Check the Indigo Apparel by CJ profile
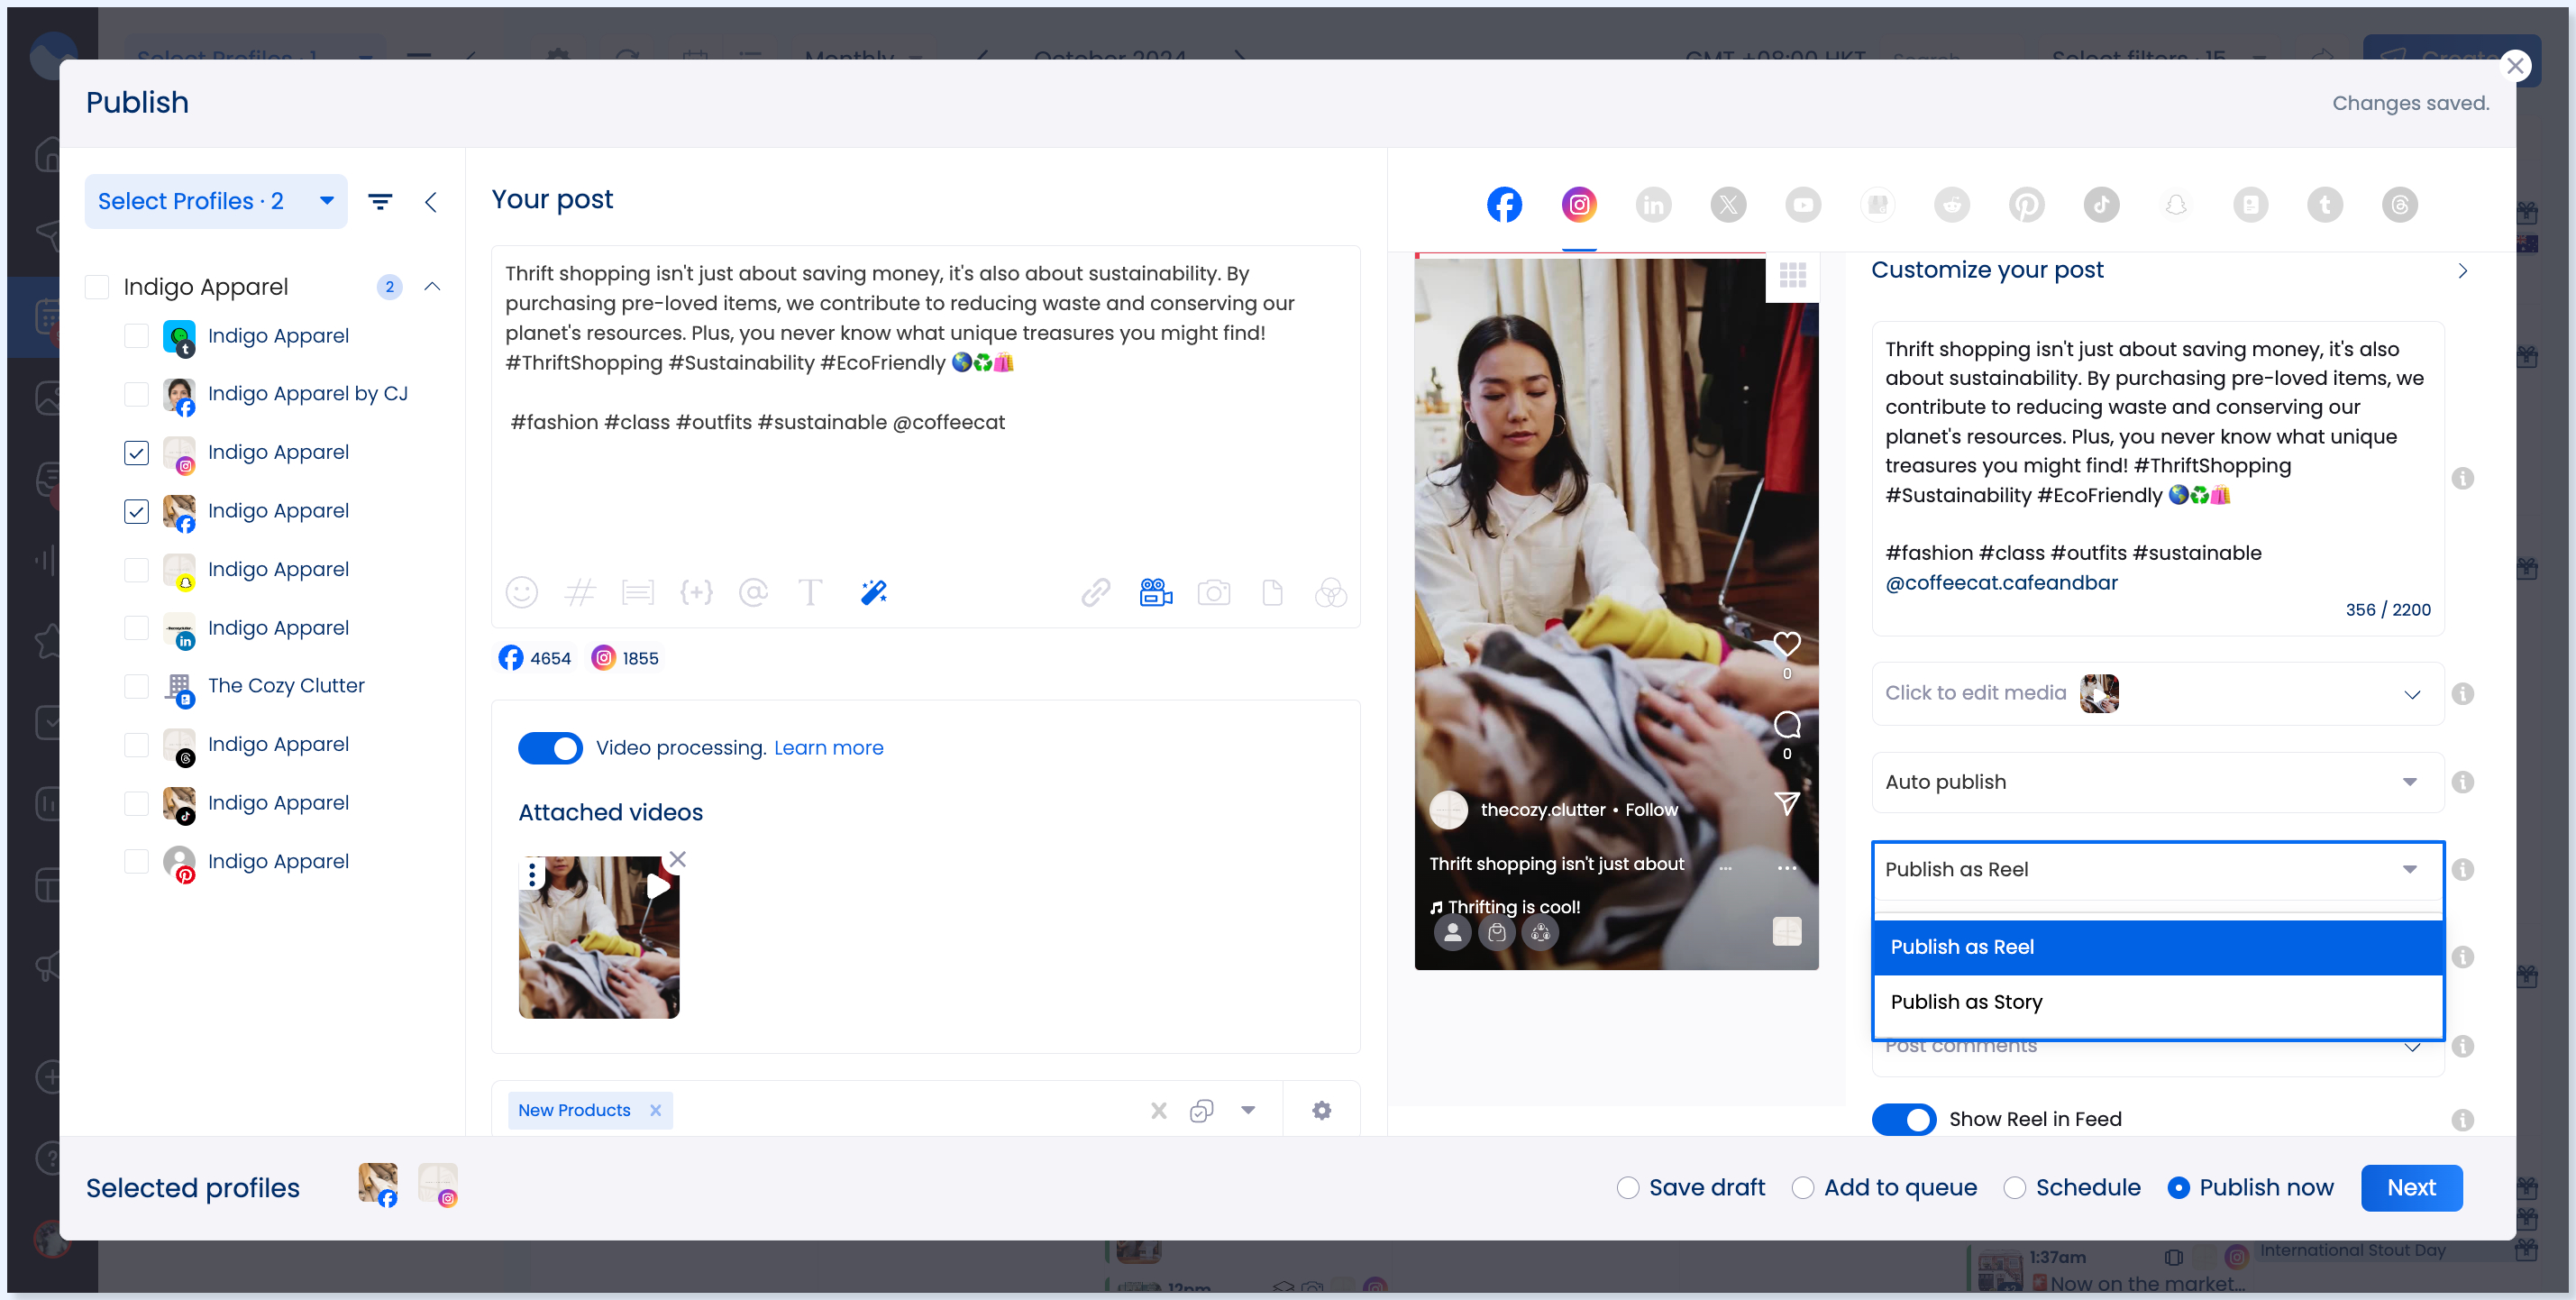2576x1300 pixels. (x=136, y=394)
